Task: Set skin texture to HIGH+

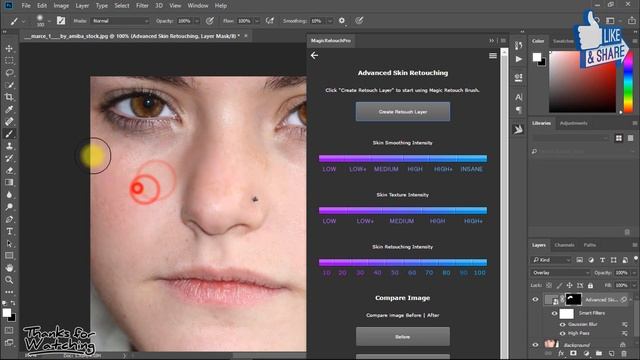Action: click(x=473, y=221)
